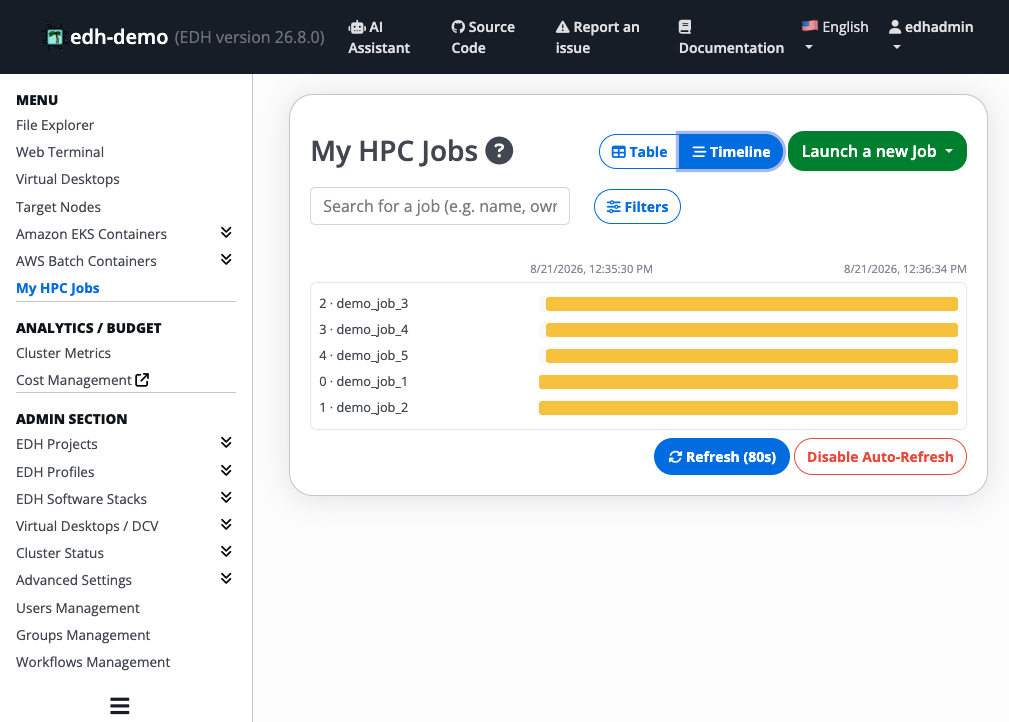Click Report an issue warning icon

[562, 27]
